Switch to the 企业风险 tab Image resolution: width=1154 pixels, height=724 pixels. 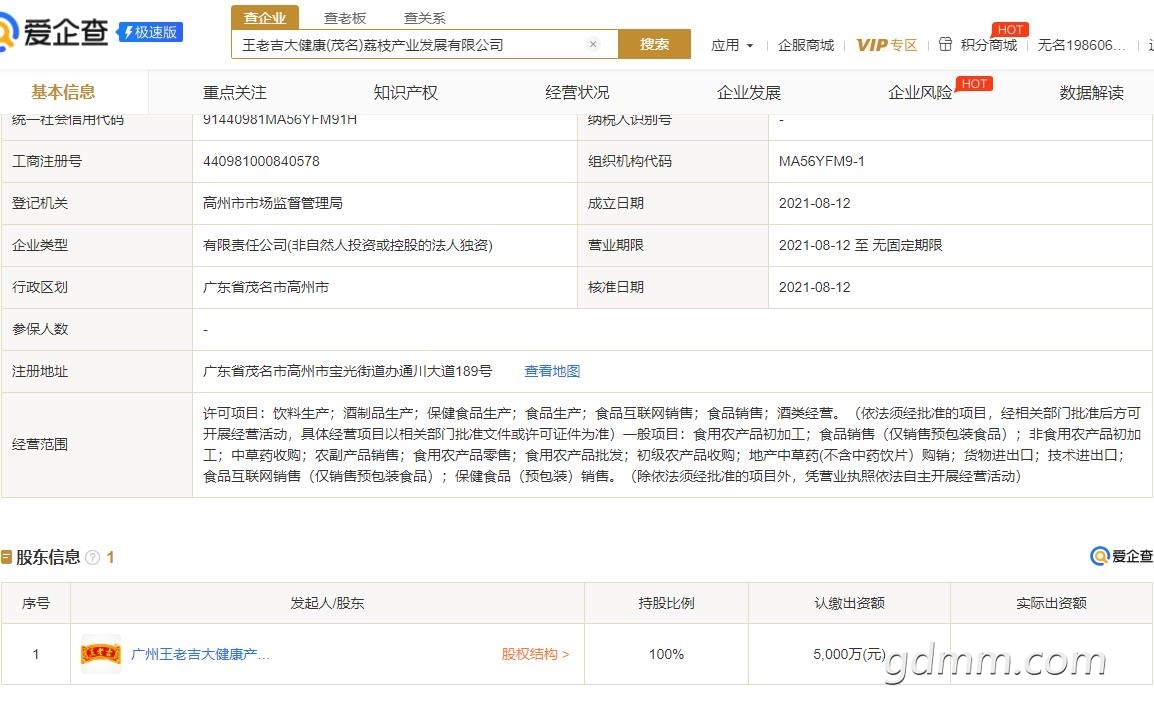[x=920, y=93]
